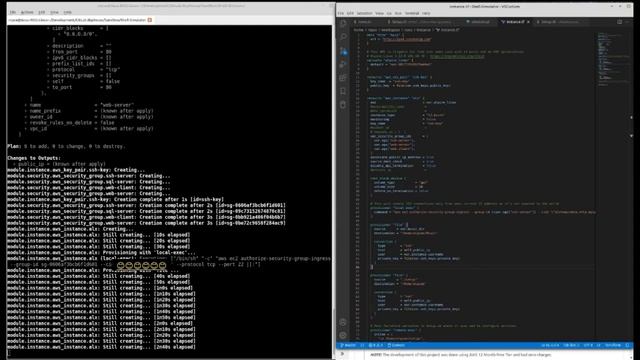Open the View menu in VS Code
Screen dimensions: 640x360
pyautogui.click(x=380, y=13)
